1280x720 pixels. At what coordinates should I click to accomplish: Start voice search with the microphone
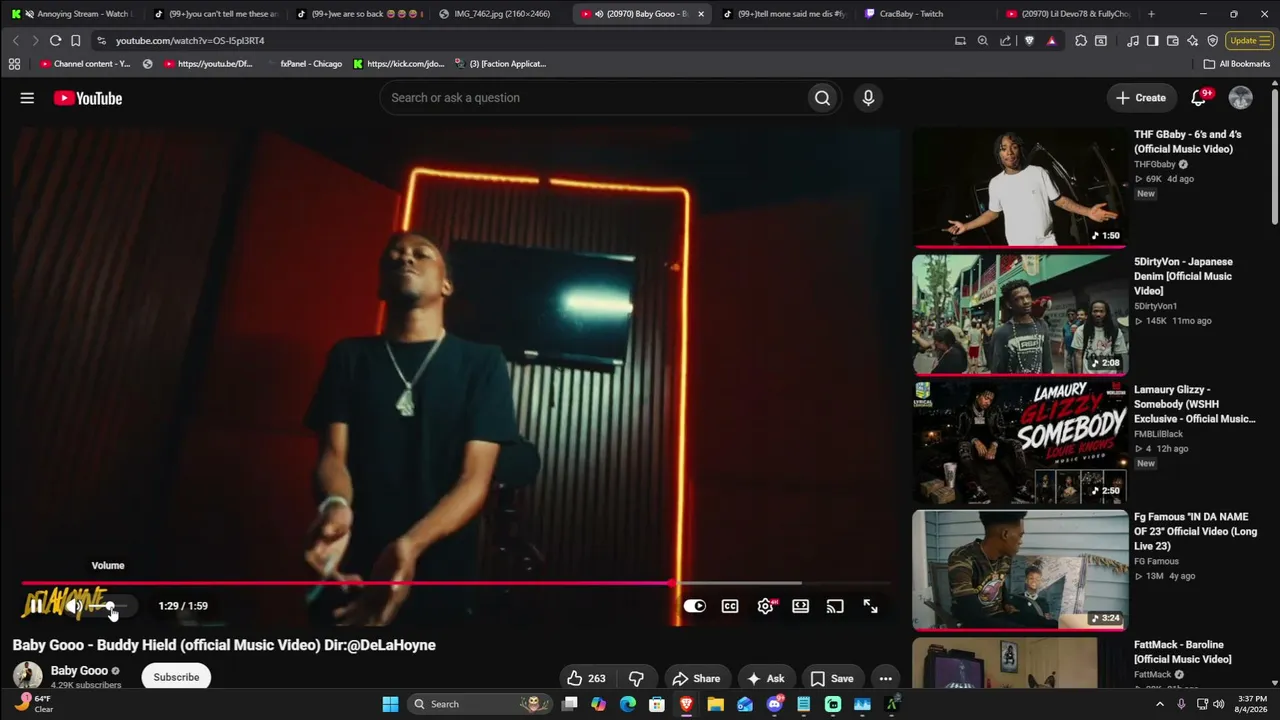coord(868,98)
